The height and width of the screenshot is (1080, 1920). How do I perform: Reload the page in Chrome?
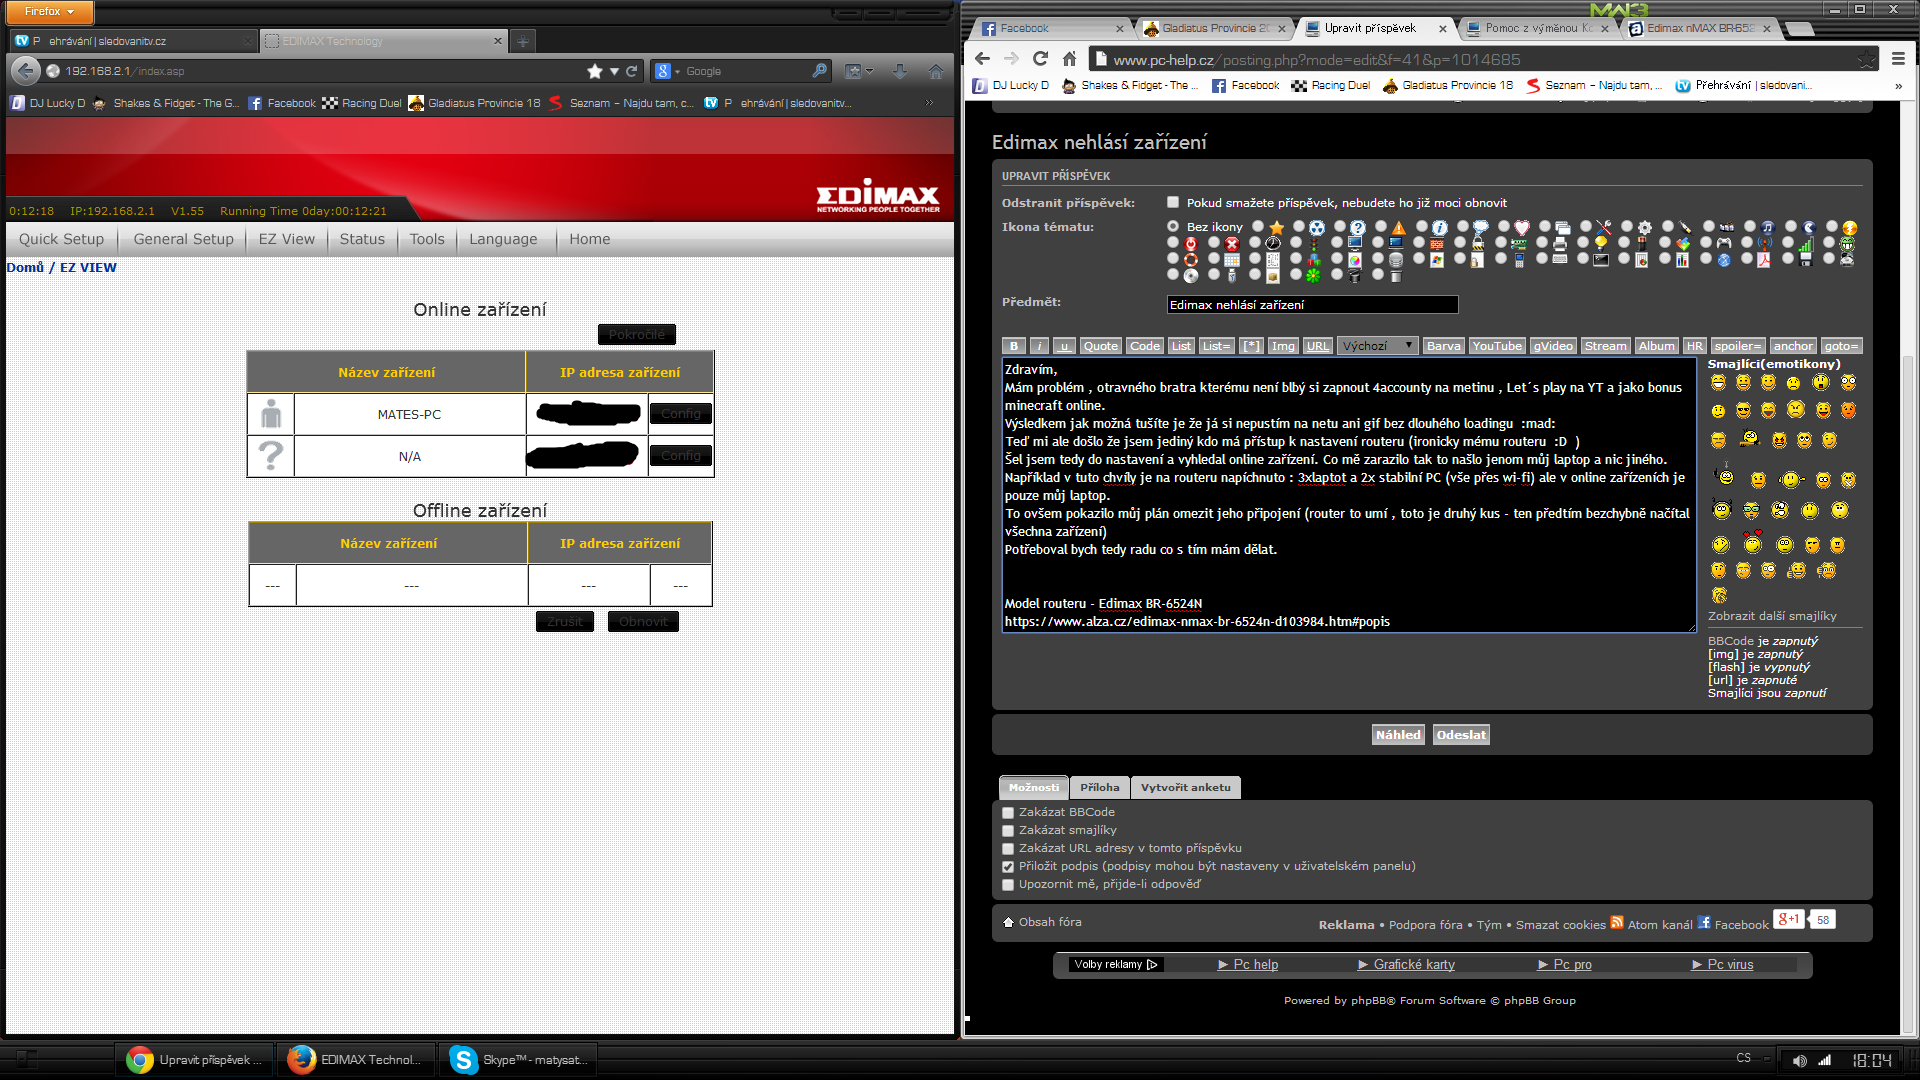[x=1040, y=59]
